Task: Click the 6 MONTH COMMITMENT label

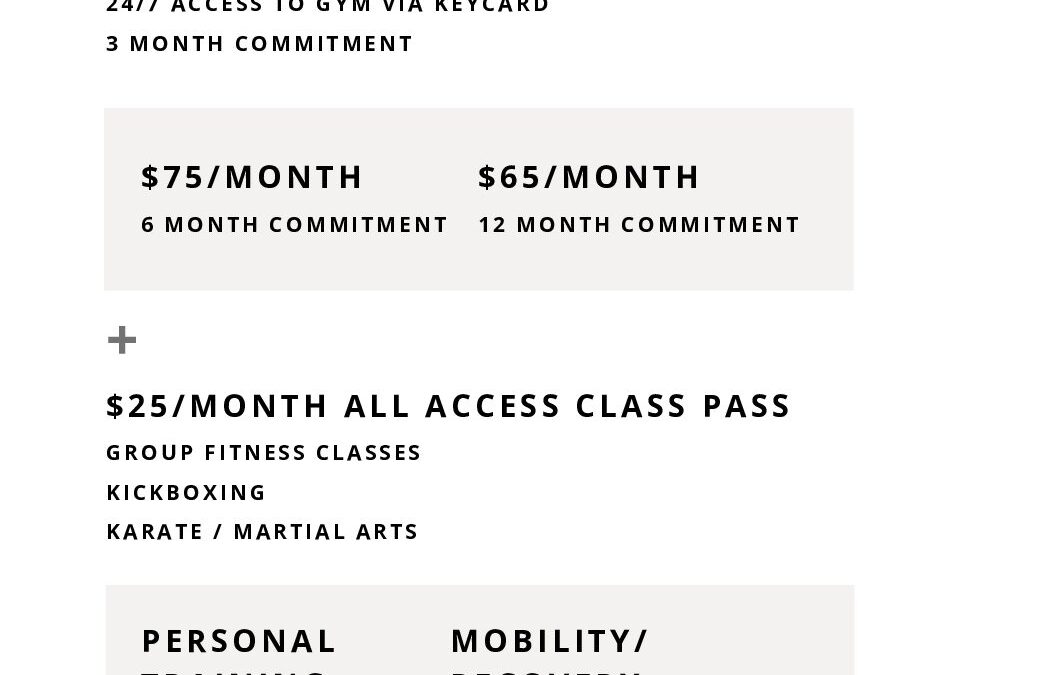Action: 294,224
